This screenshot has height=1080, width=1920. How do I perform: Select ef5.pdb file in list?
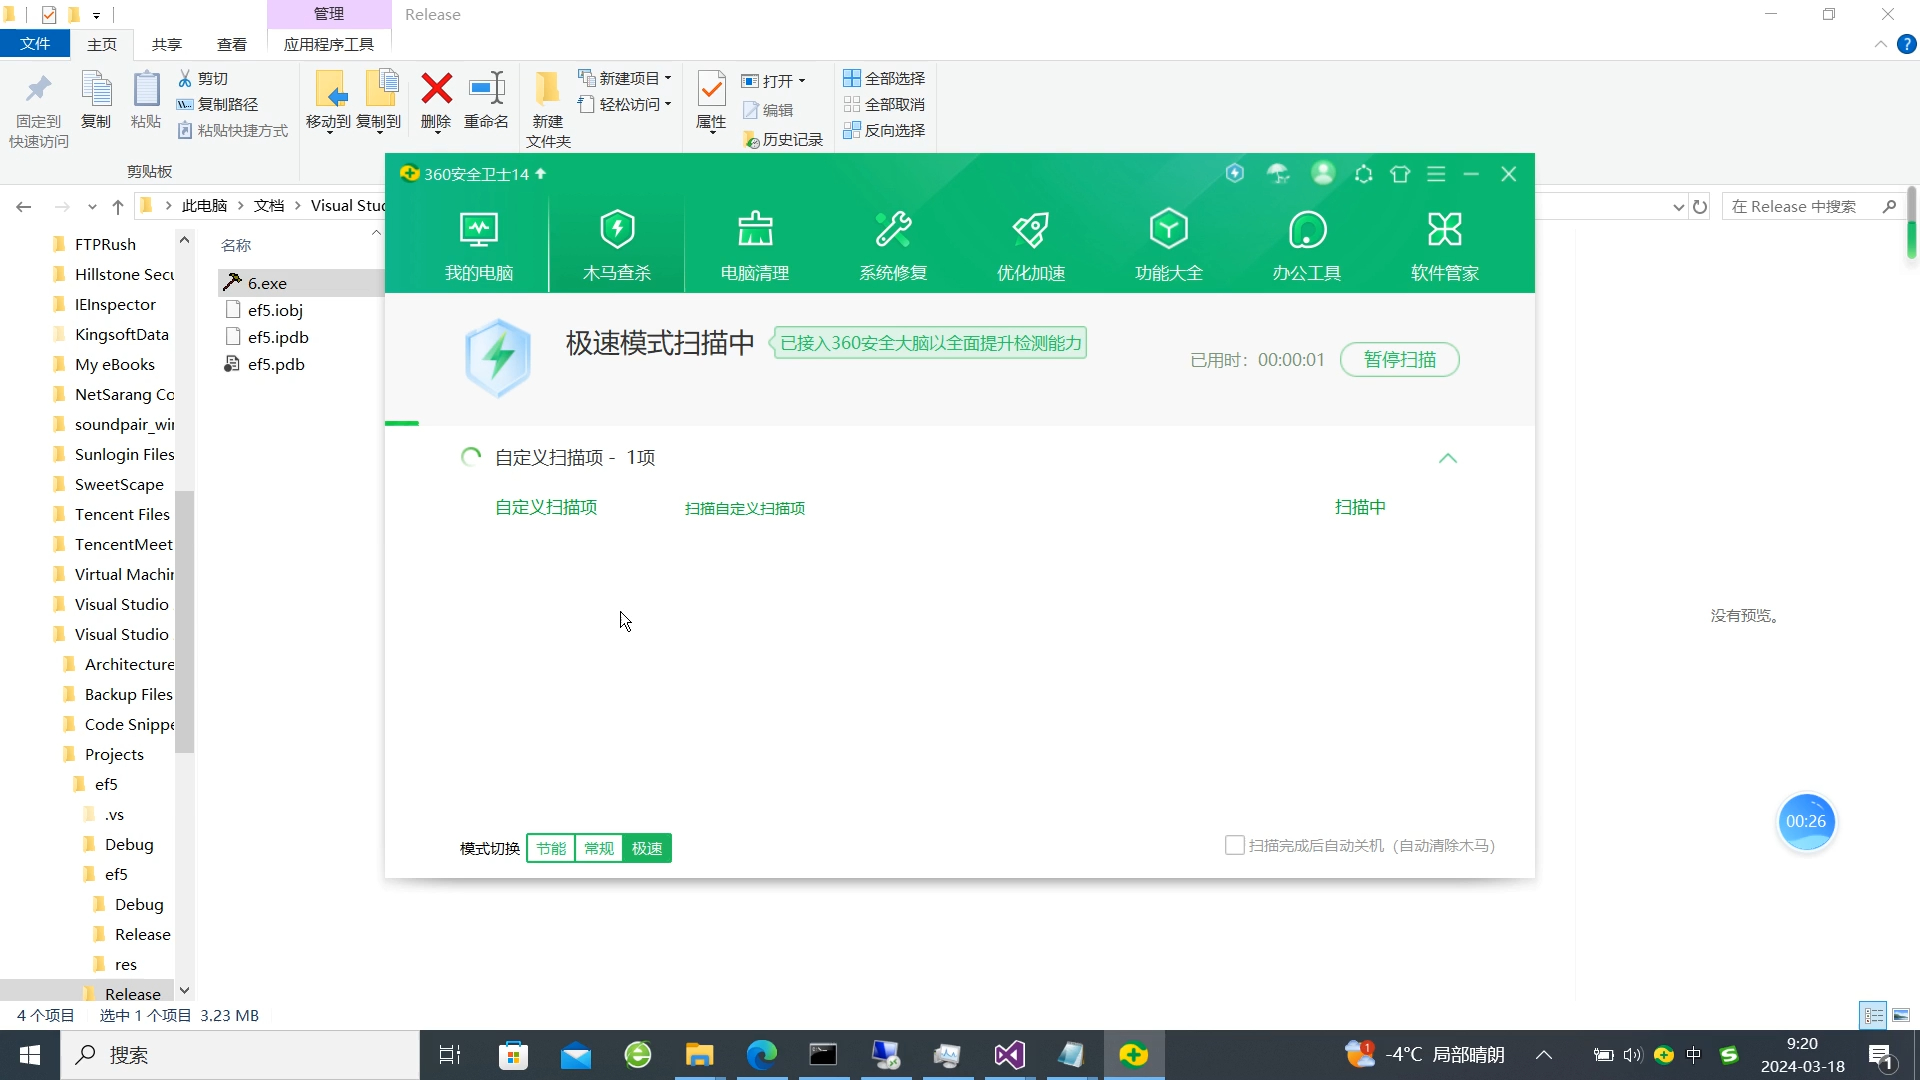(276, 364)
